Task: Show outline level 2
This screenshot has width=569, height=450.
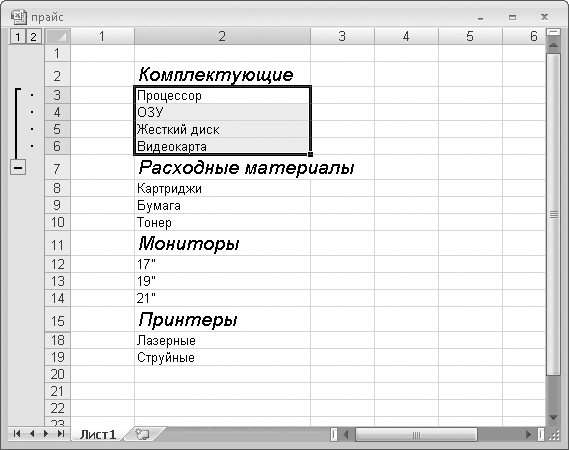Action: [33, 37]
